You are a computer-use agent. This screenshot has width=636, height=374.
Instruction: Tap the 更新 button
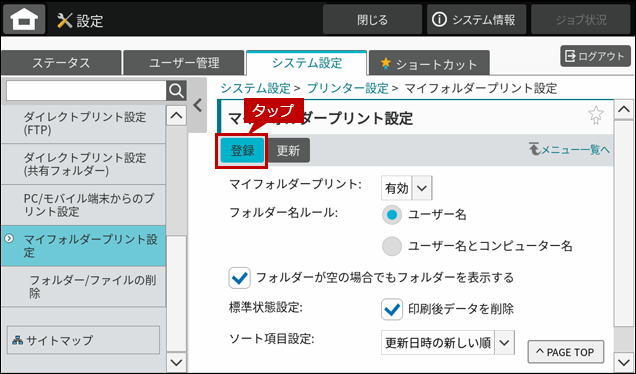coord(288,150)
